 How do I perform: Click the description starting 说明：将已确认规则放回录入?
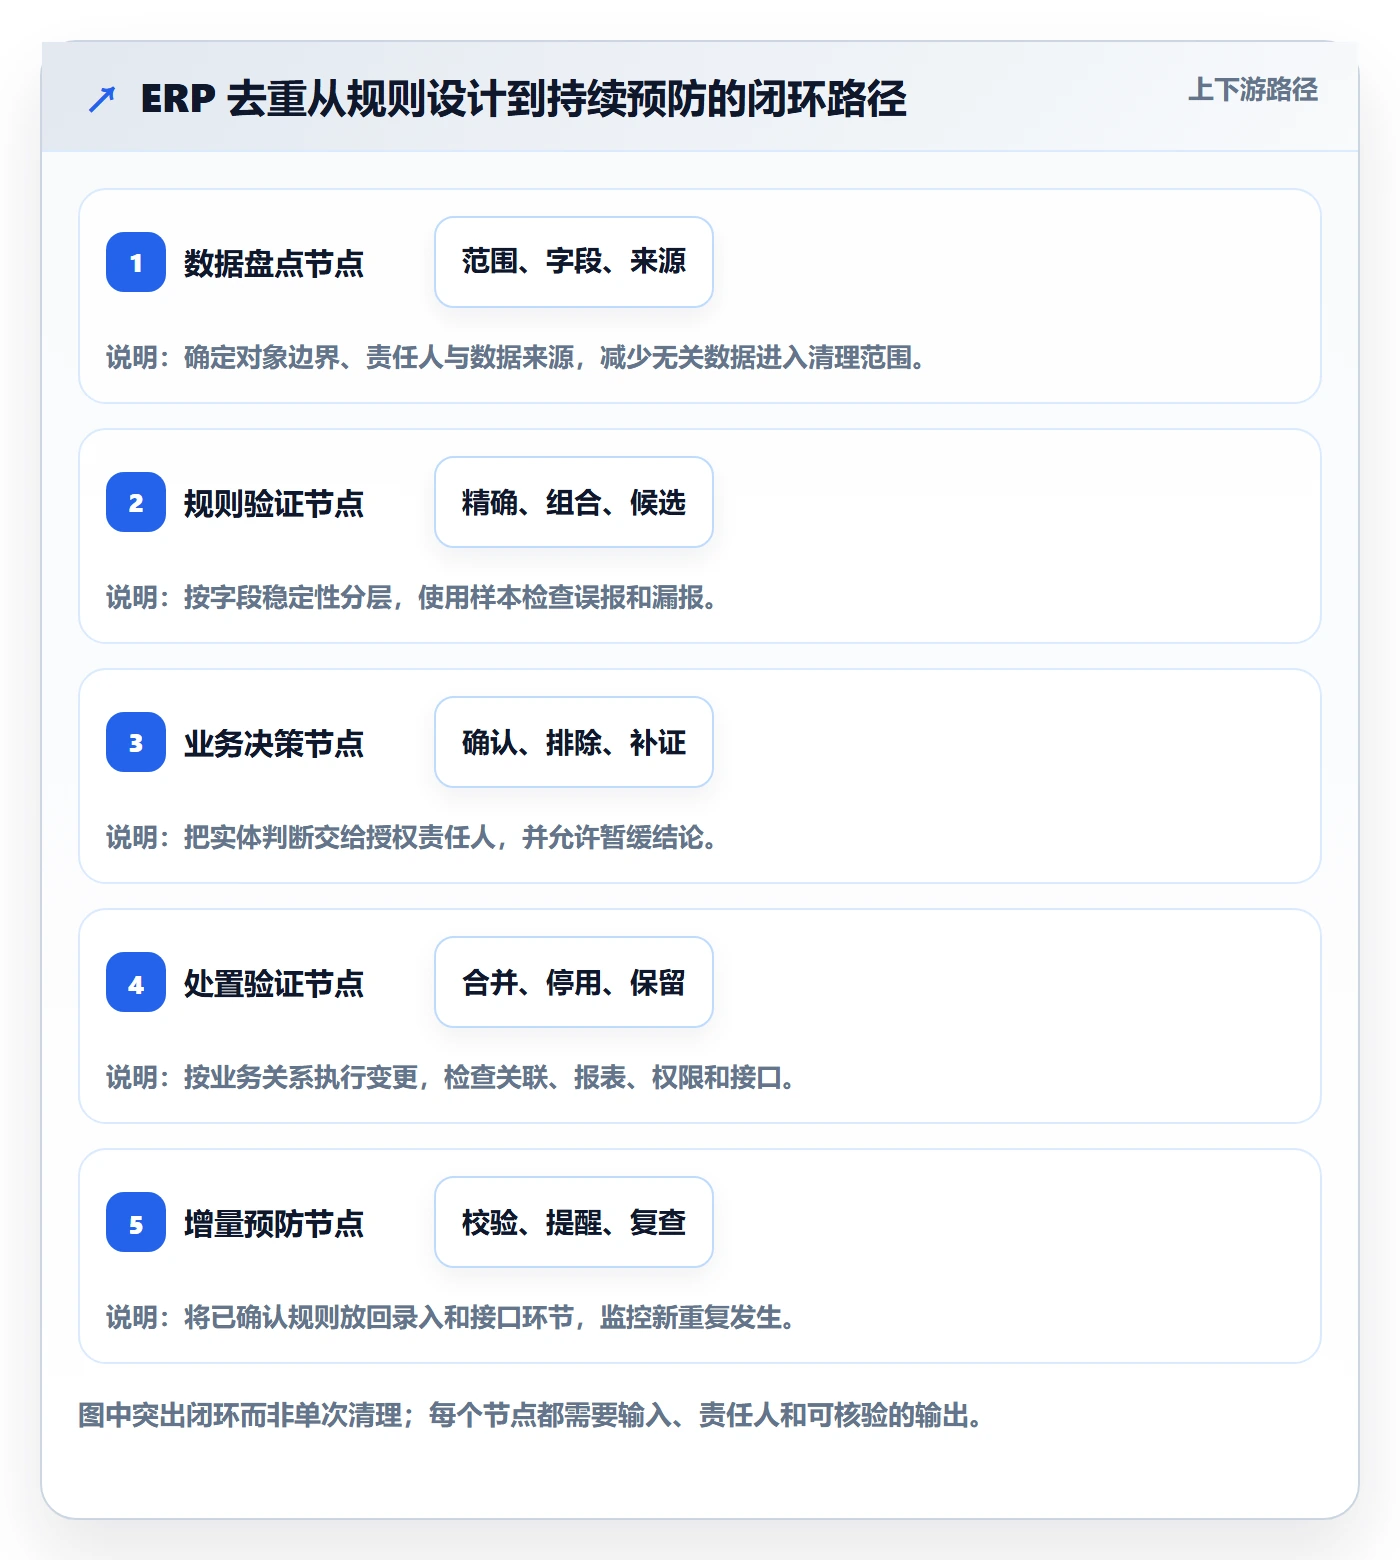pos(451,1317)
